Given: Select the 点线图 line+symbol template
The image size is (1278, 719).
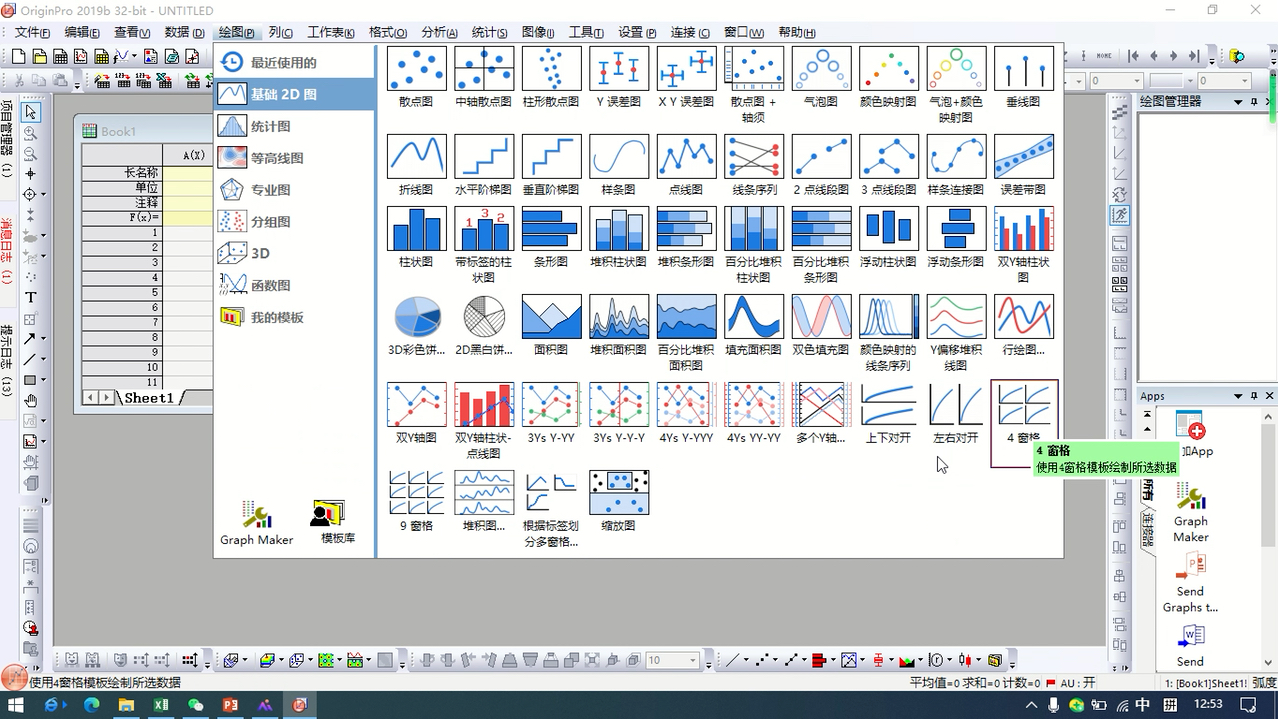Looking at the screenshot, I should [686, 165].
